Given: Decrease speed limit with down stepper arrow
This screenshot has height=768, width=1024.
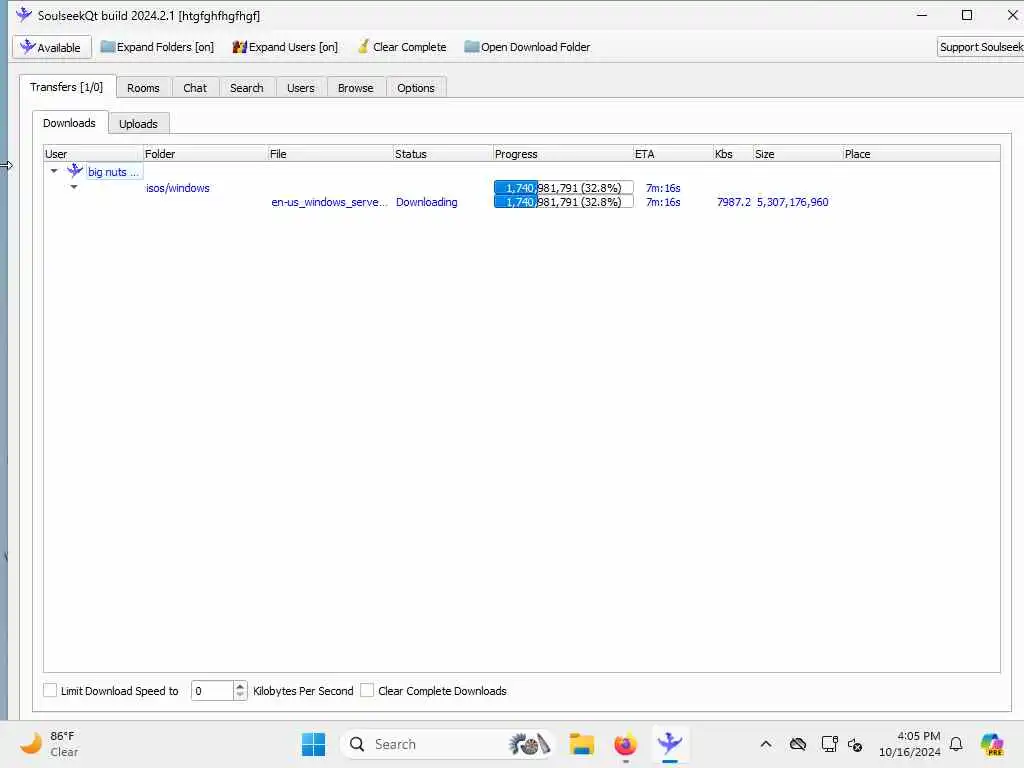Looking at the screenshot, I should 240,696.
